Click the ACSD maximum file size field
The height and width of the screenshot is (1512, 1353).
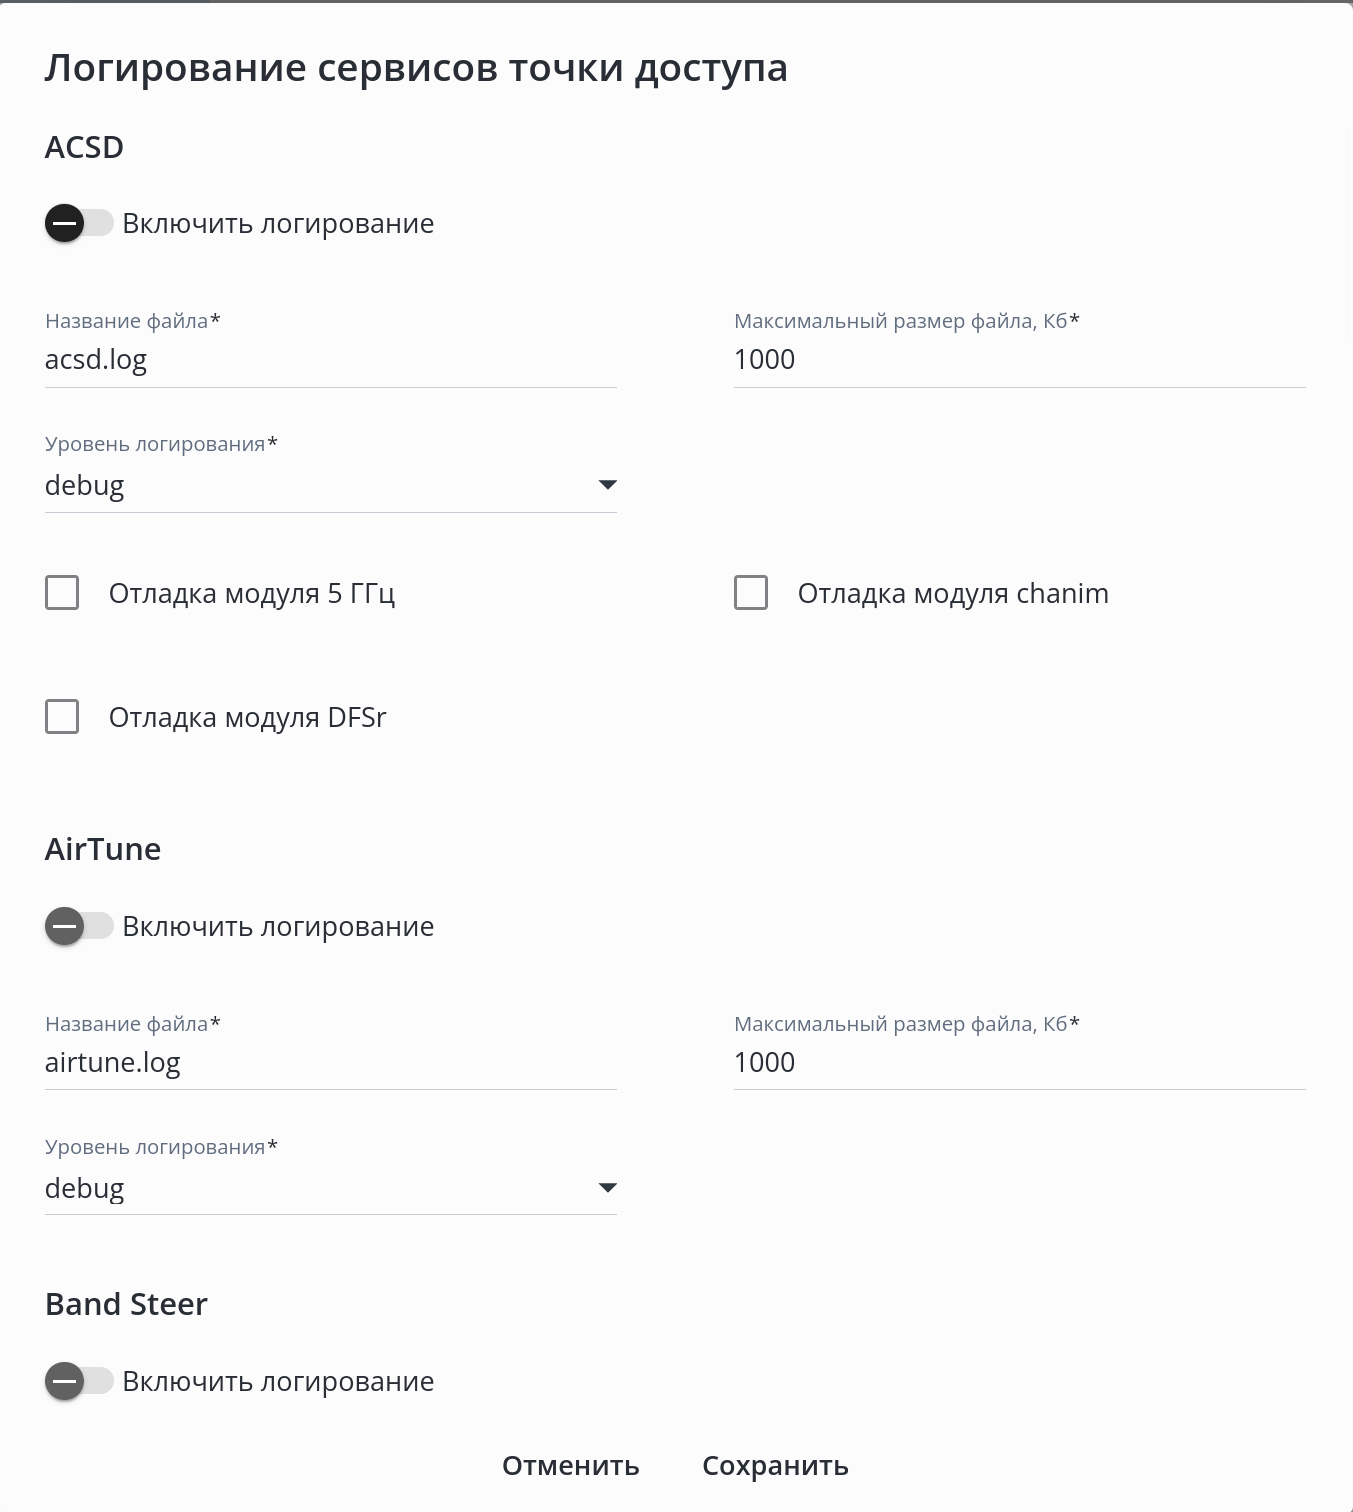coord(1019,360)
